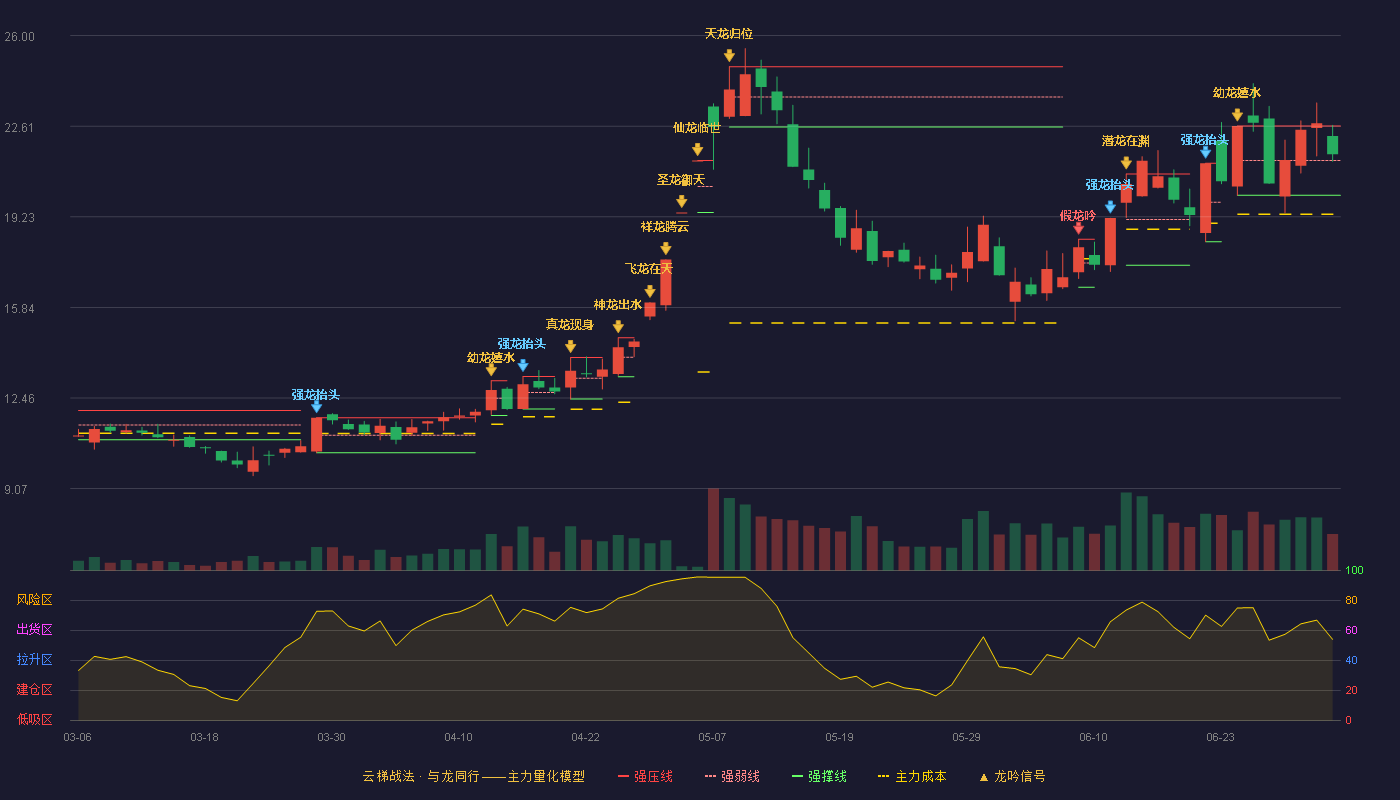Viewport: 1400px width, 800px height.
Task: Click the 祥龙腾云 signal label
Action: [x=665, y=227]
